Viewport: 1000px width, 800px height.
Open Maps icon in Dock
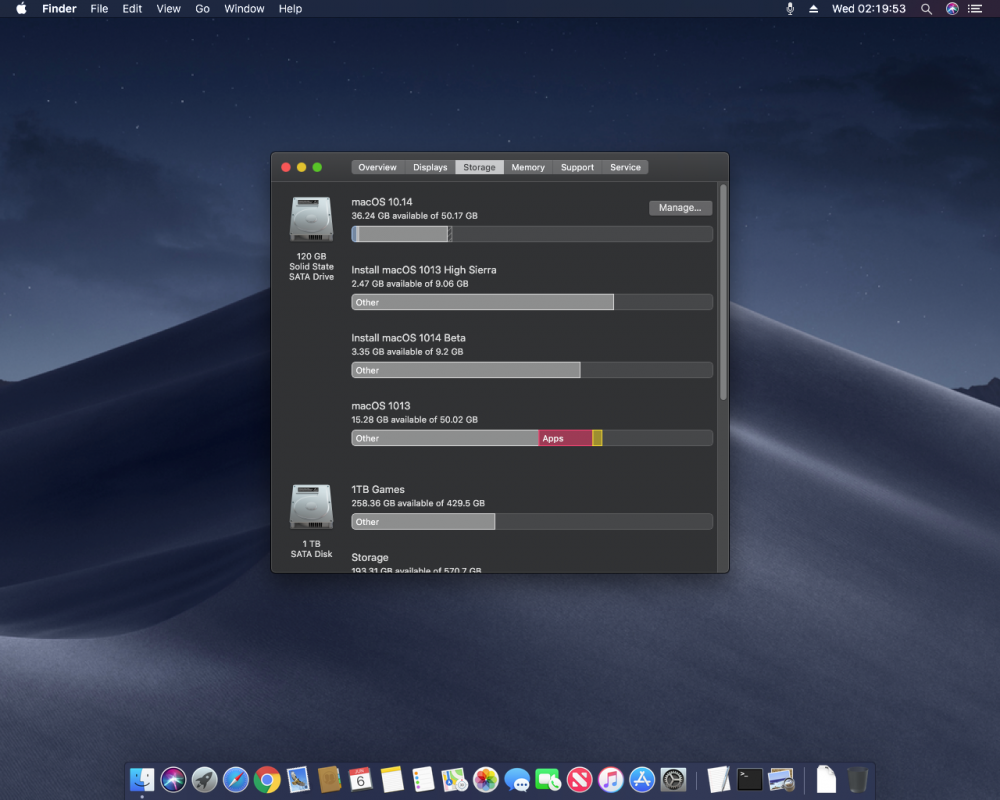click(x=454, y=779)
